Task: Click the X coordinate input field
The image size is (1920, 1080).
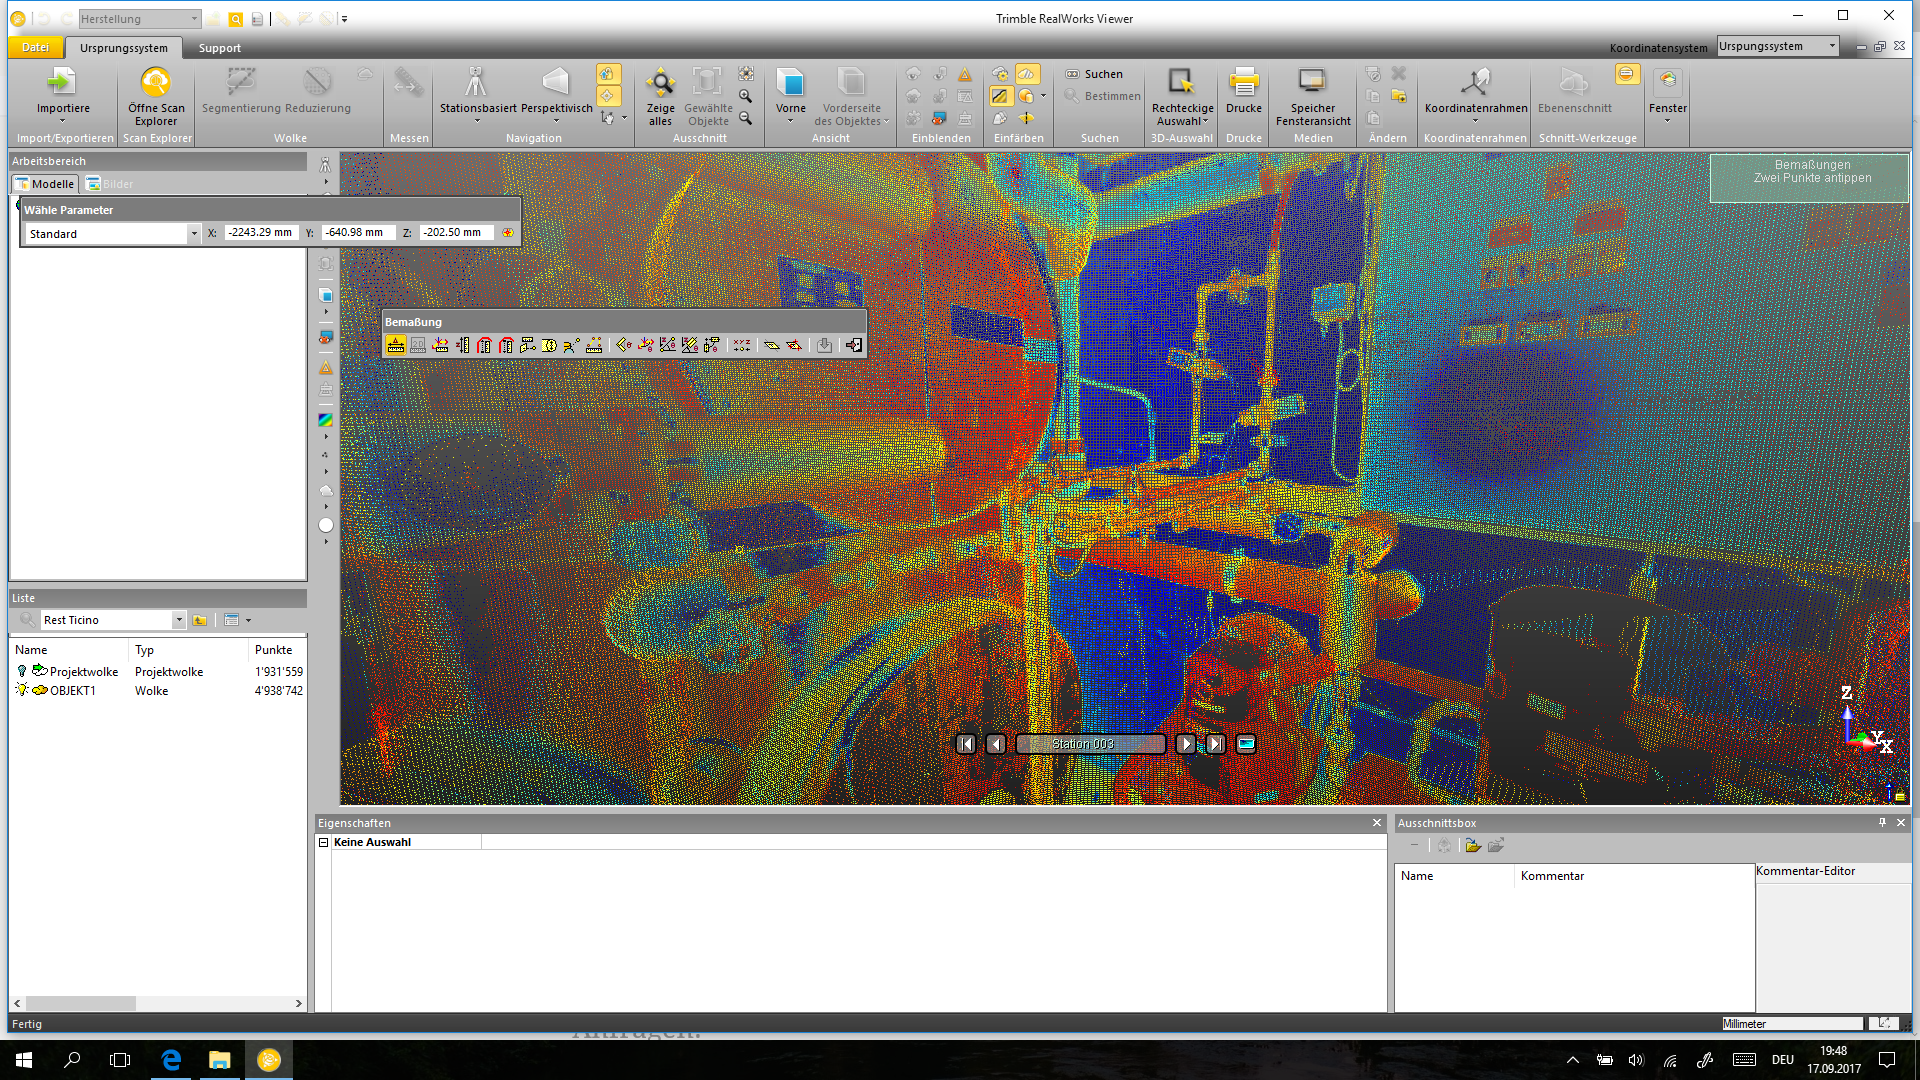Action: tap(259, 232)
